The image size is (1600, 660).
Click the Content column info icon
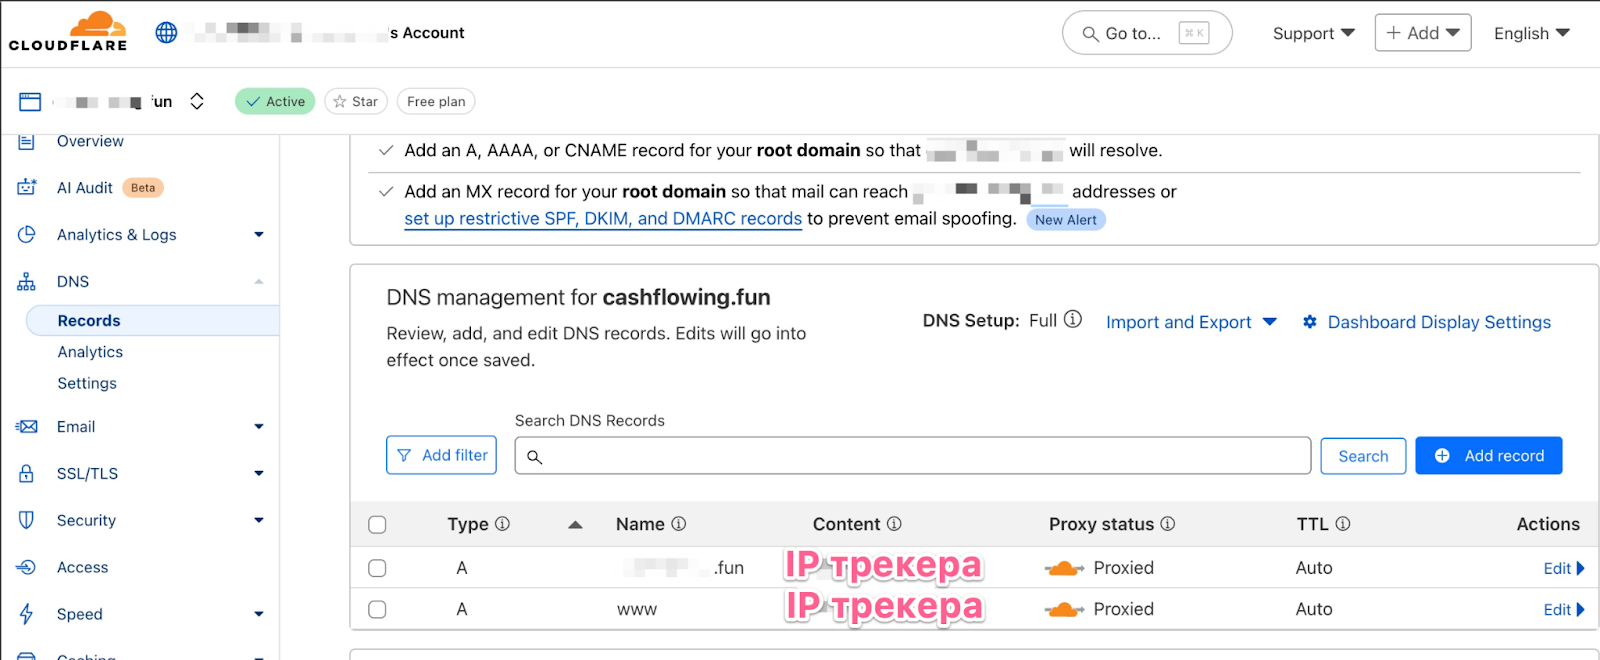[894, 523]
